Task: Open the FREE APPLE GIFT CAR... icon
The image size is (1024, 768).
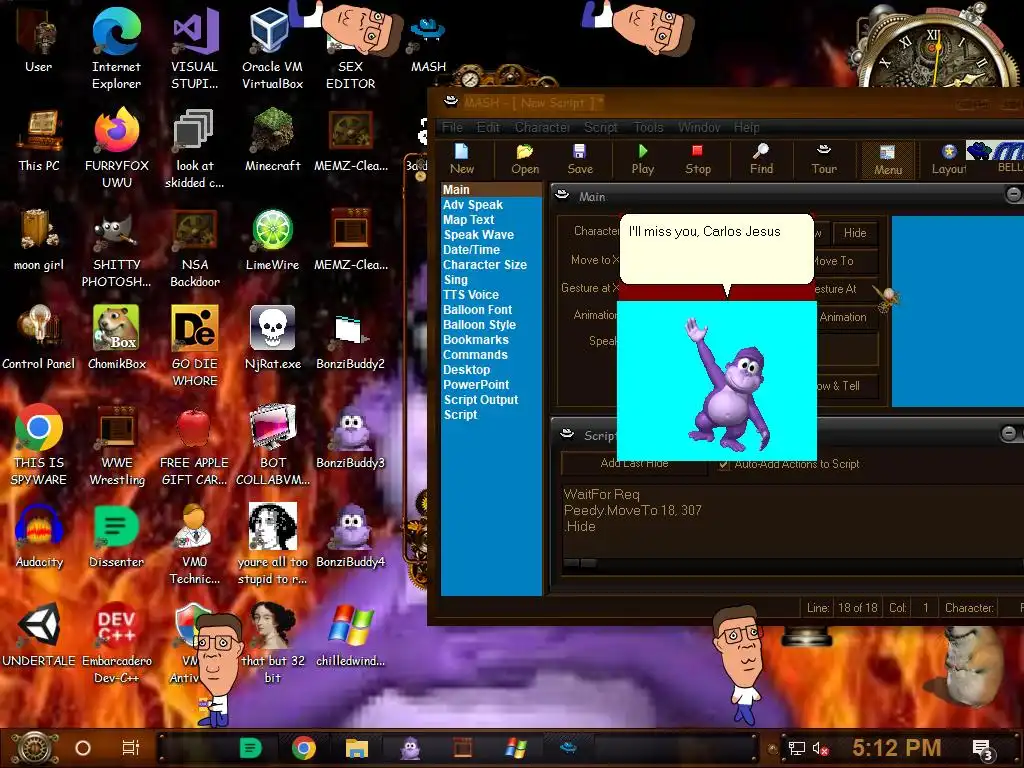Action: click(x=194, y=445)
